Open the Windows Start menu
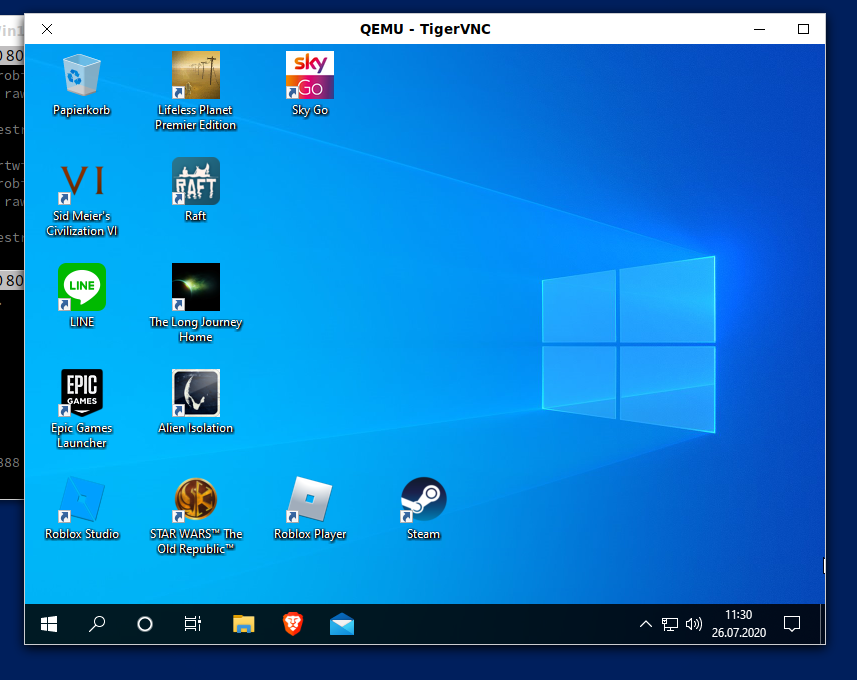Screen dimensions: 857x680 tap(49, 624)
